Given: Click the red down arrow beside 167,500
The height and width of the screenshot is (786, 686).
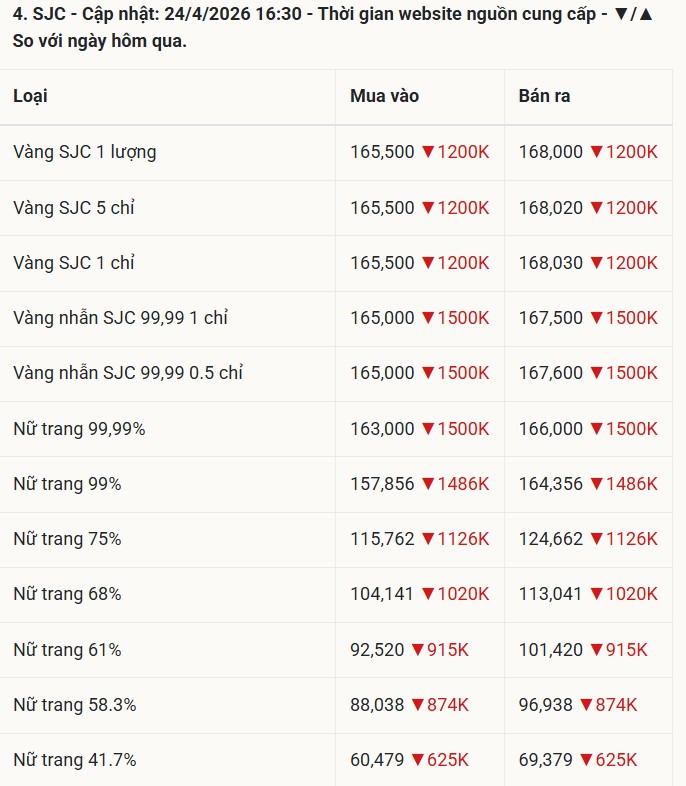Looking at the screenshot, I should tap(596, 318).
